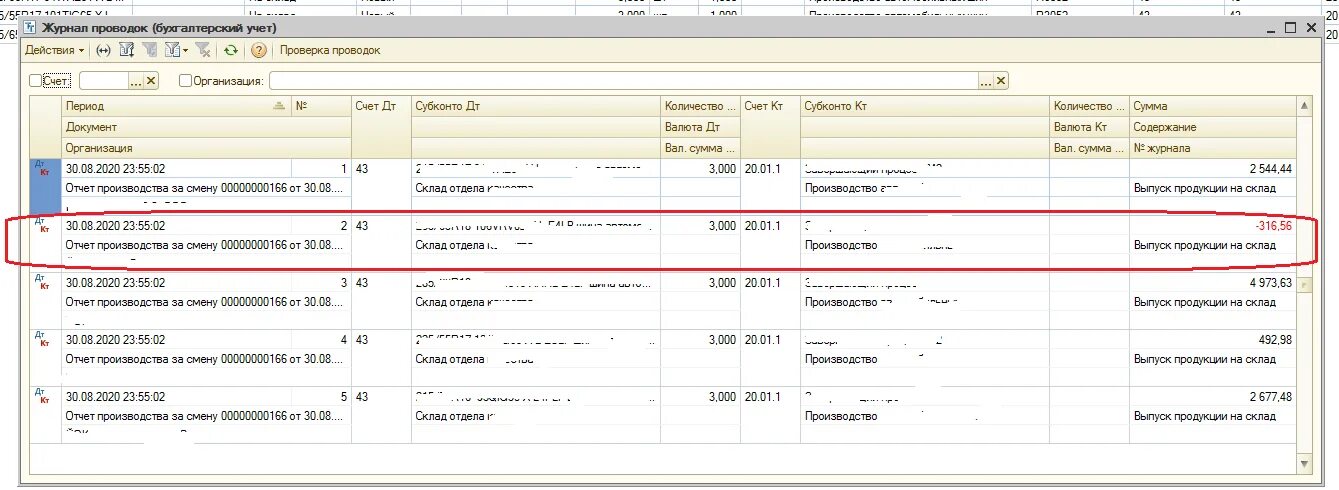Toggle the Счет filter checkbox
Viewport: 1339px width, 490px height.
(x=36, y=81)
